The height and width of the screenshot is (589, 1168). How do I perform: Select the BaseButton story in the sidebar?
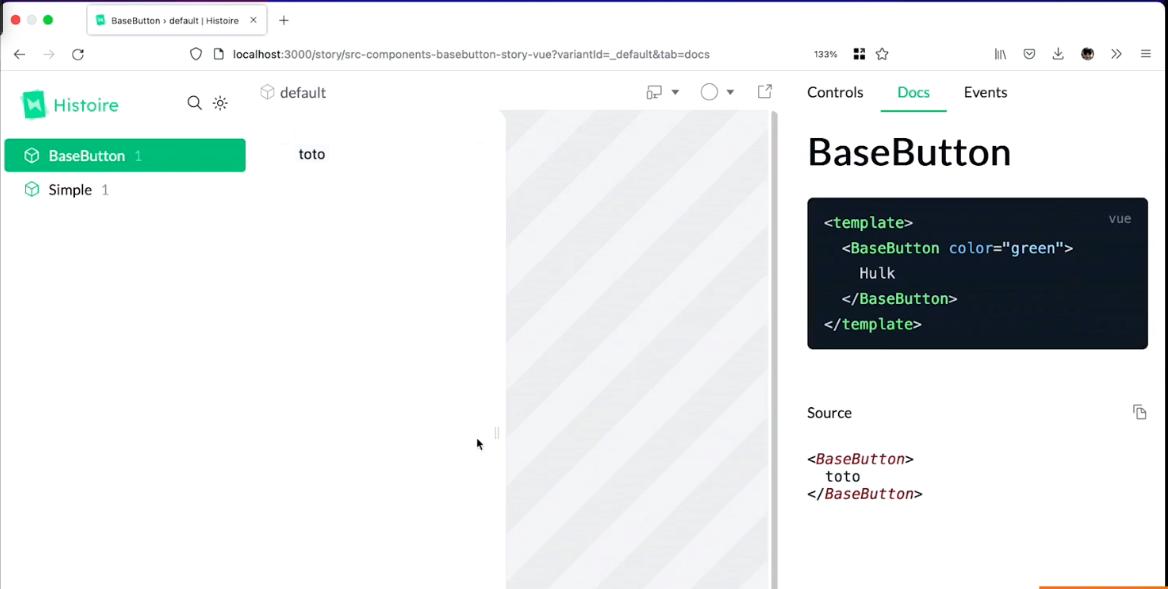pyautogui.click(x=87, y=156)
